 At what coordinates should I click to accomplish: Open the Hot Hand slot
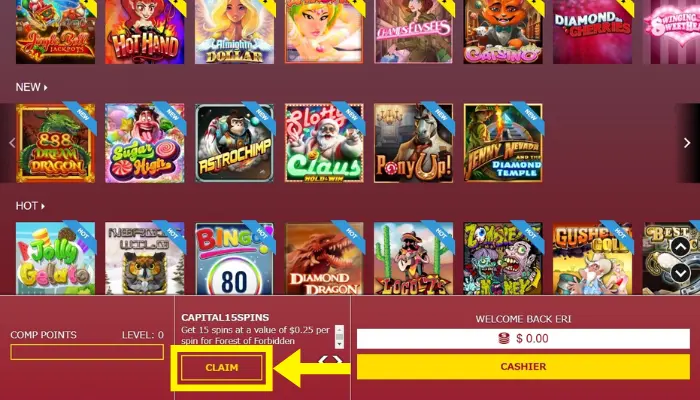point(145,32)
